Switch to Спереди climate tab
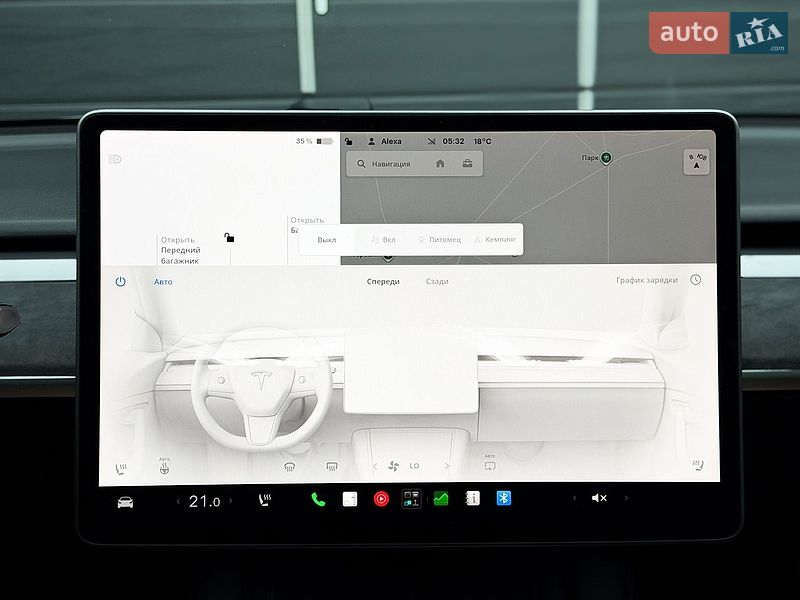800x600 pixels. [383, 281]
